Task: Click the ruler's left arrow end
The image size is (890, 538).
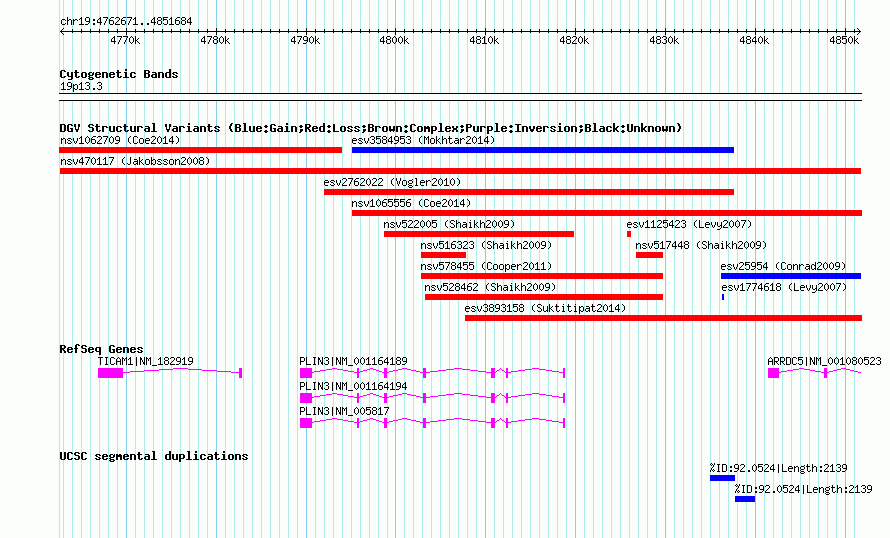Action: pyautogui.click(x=62, y=31)
